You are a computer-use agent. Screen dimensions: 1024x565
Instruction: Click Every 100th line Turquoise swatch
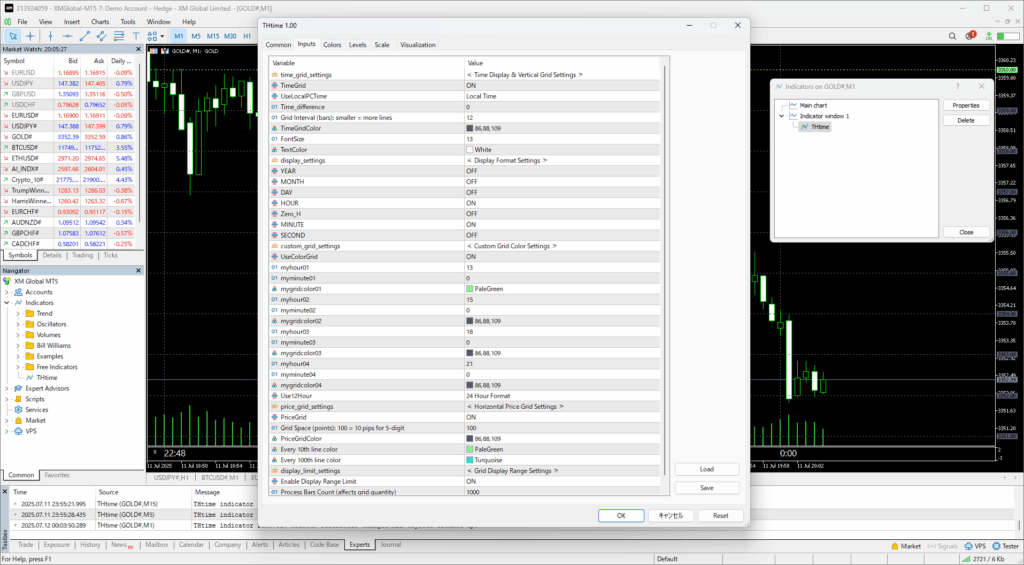(470, 460)
